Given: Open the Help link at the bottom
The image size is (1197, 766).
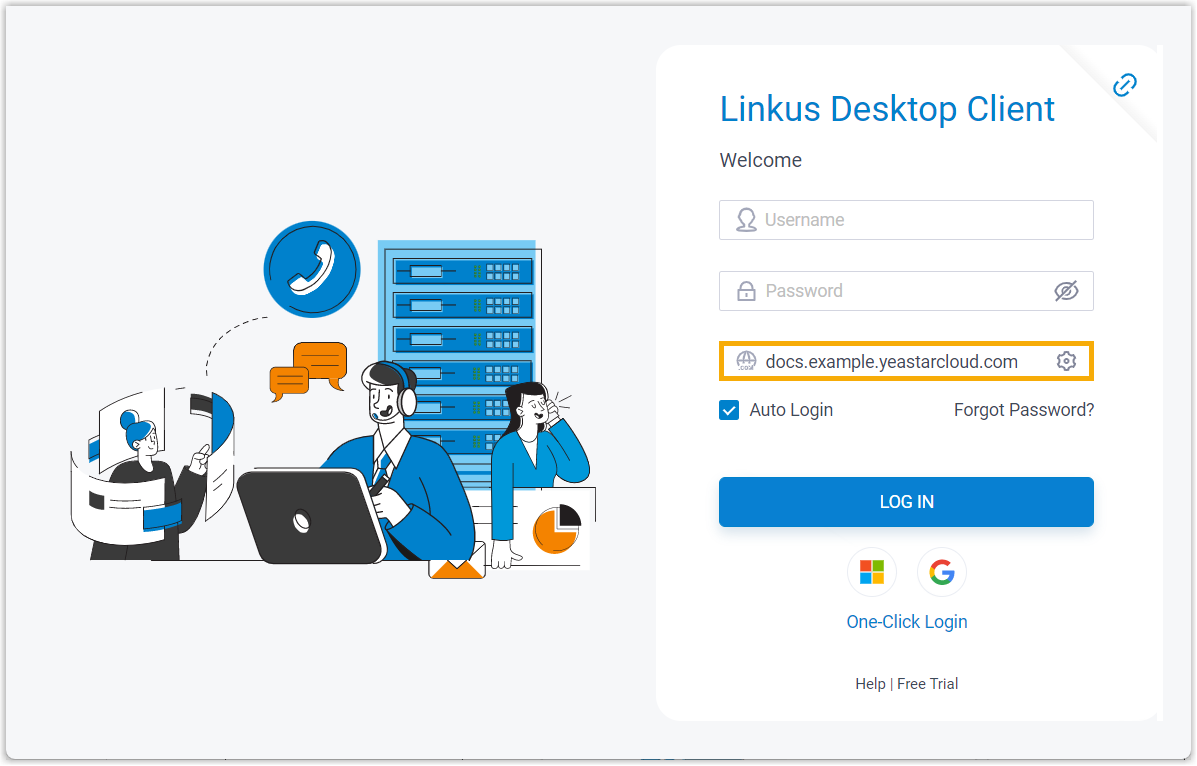Looking at the screenshot, I should pos(870,684).
